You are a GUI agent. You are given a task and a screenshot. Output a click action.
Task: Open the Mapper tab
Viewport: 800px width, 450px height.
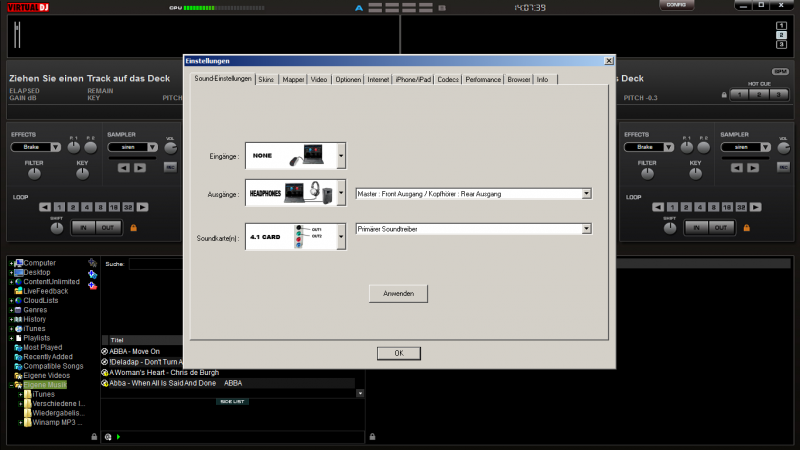pos(293,80)
